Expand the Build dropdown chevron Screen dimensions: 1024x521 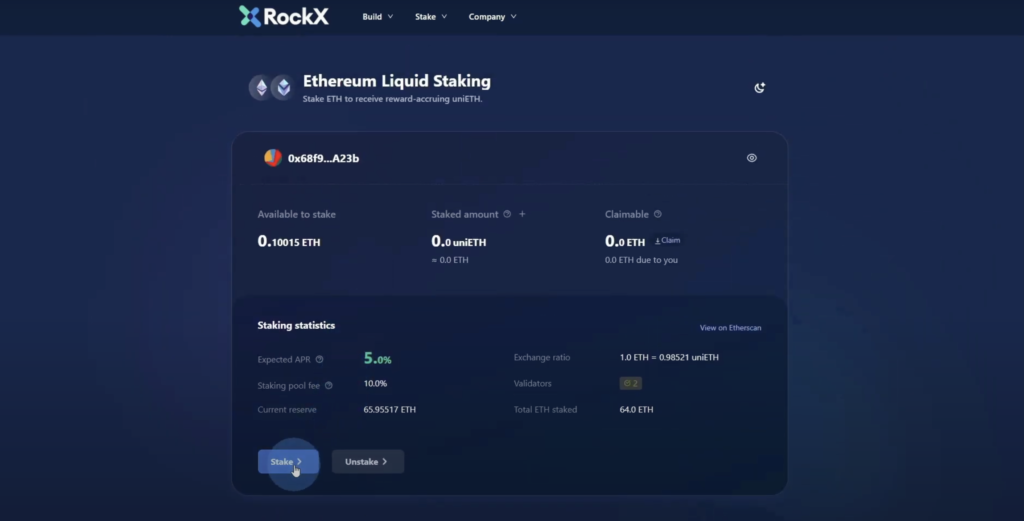point(391,17)
